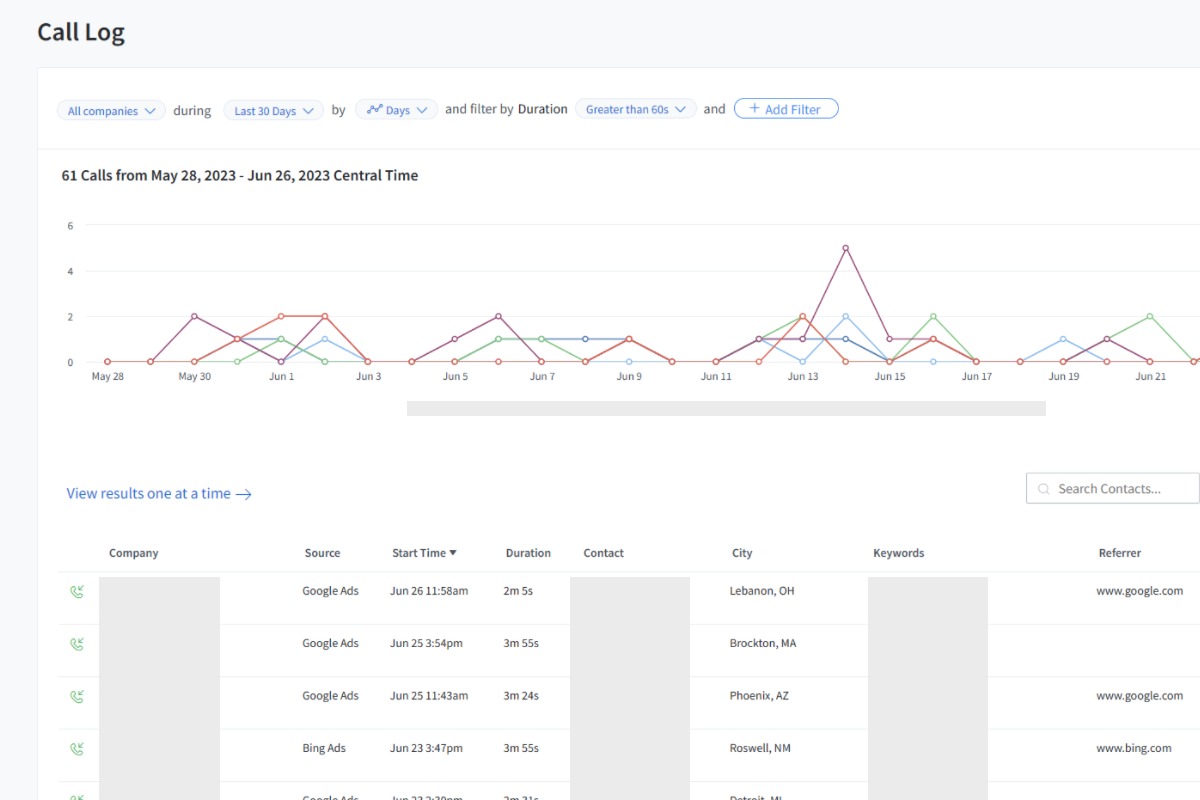Open the Last 30 Days date range dropdown
The image size is (1200, 800).
(x=273, y=110)
